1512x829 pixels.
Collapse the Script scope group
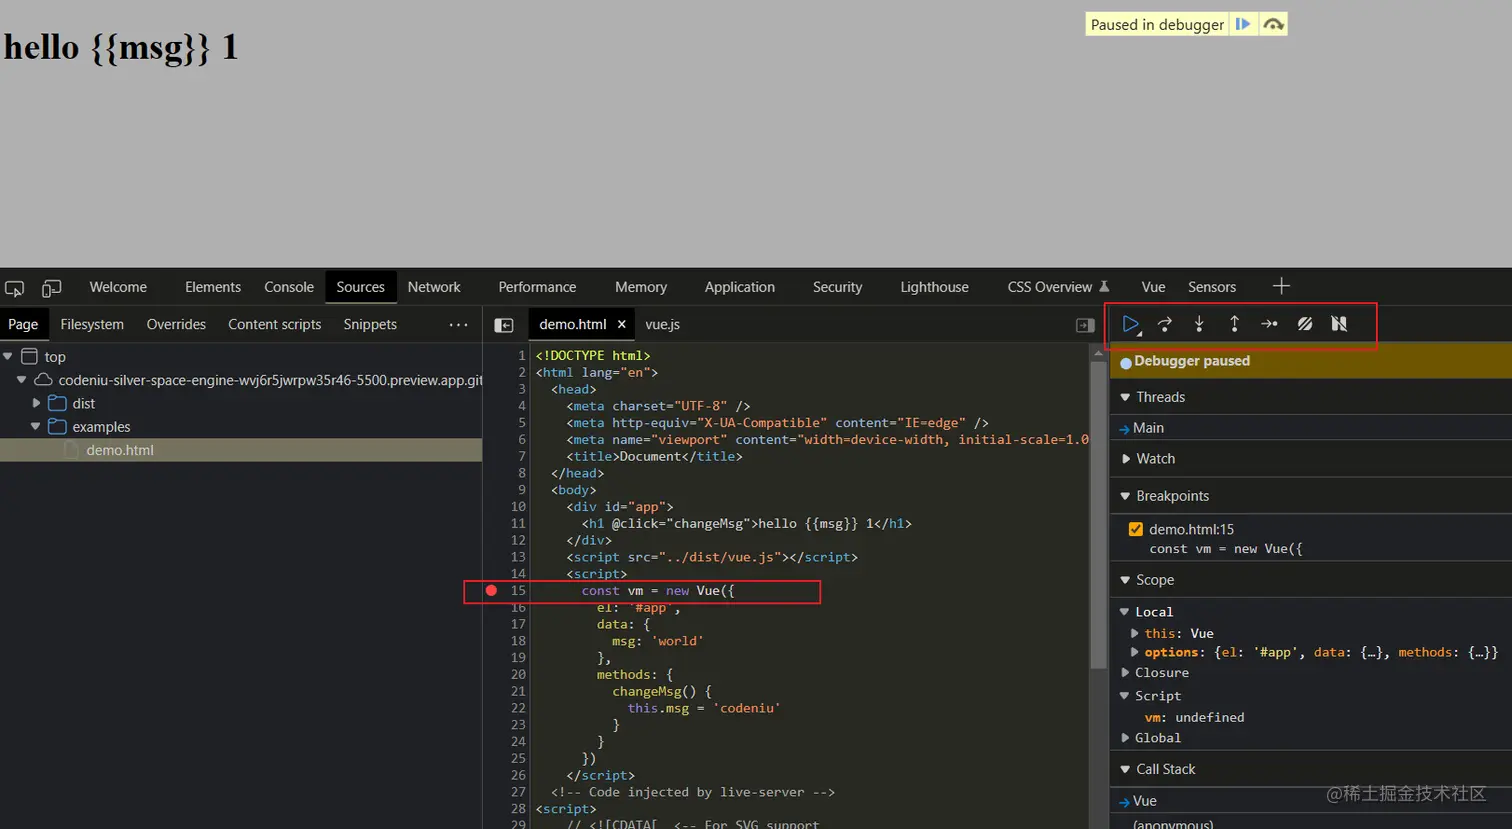click(x=1124, y=696)
